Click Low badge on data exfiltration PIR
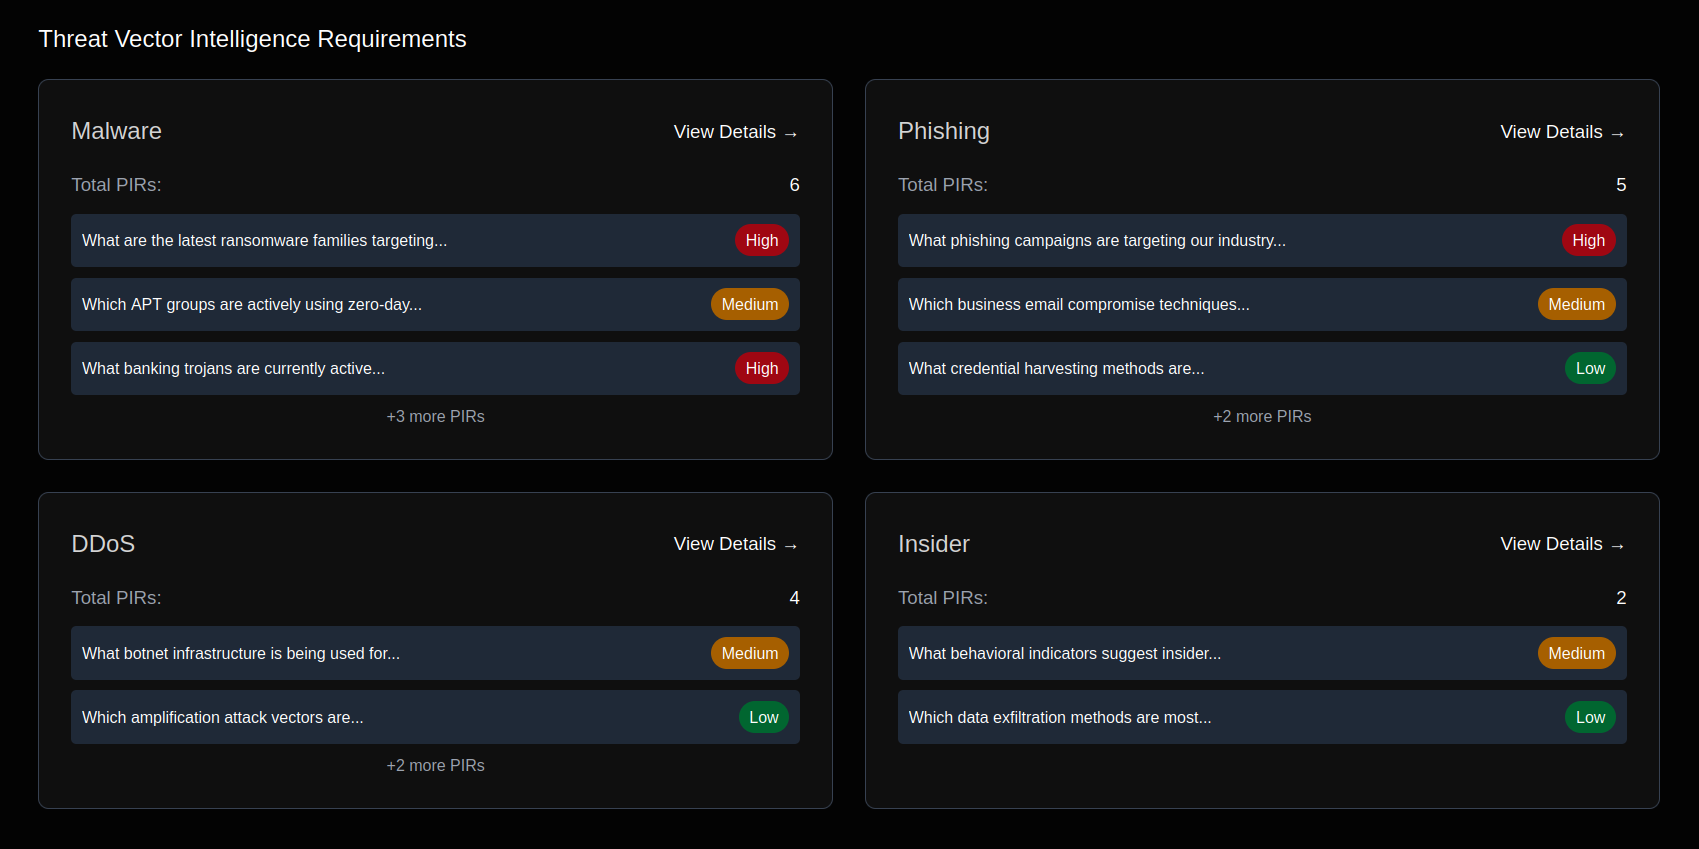The width and height of the screenshot is (1699, 849). tap(1590, 718)
